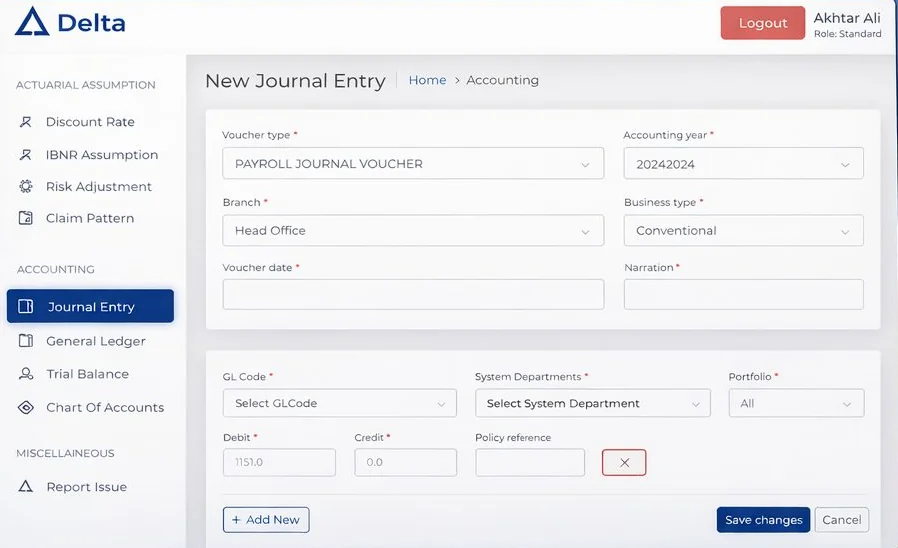The width and height of the screenshot is (898, 548).
Task: Expand the Portfolio dropdown showing All
Action: click(796, 403)
